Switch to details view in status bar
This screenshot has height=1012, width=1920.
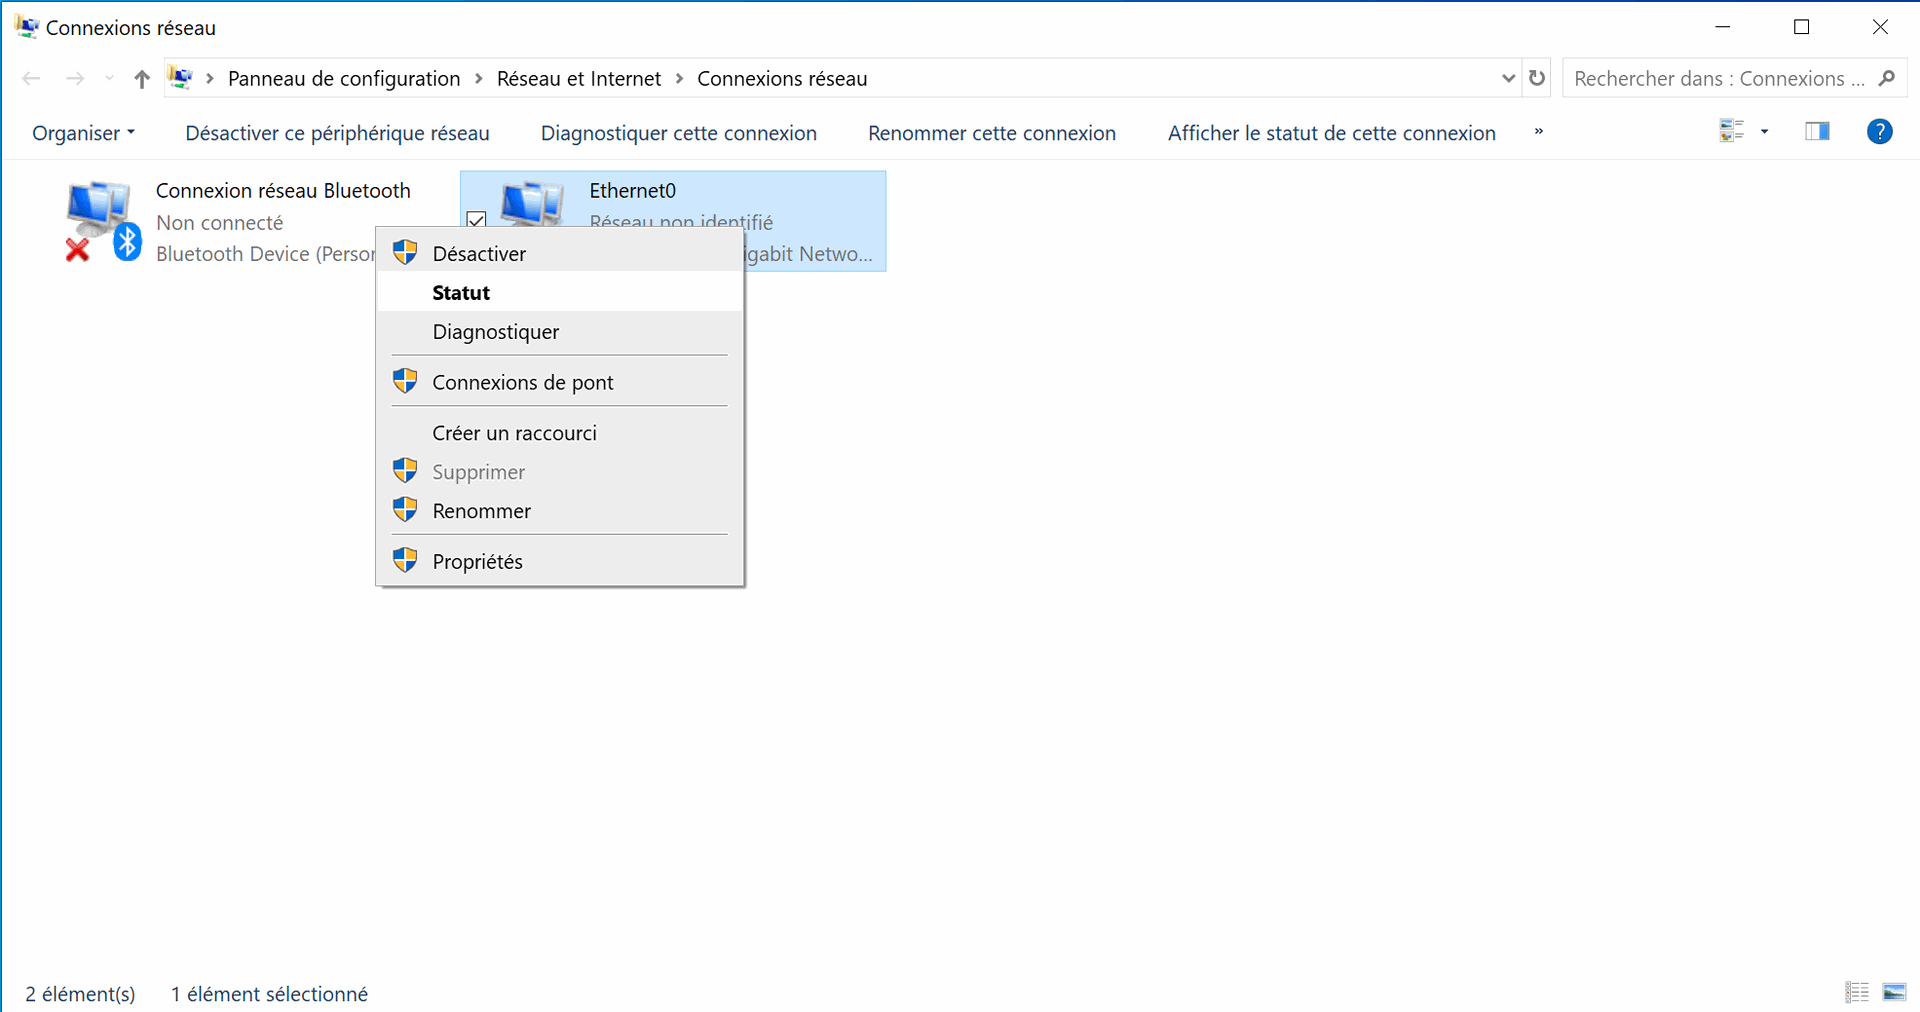[x=1857, y=992]
